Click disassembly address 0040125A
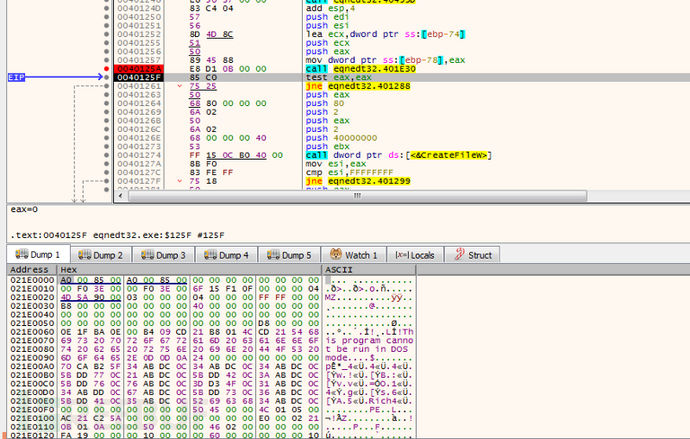This screenshot has width=690, height=439. pos(139,69)
